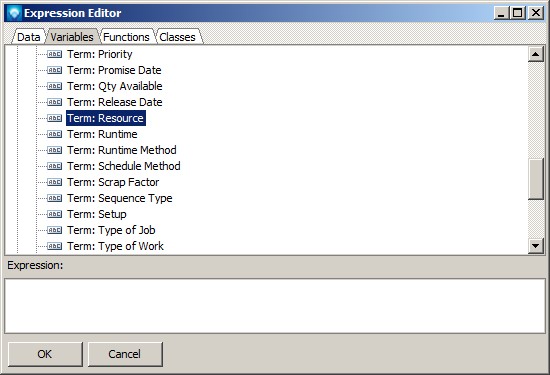Click the ABC icon beside Term: Scrap Factor
The width and height of the screenshot is (550, 375).
pos(54,182)
